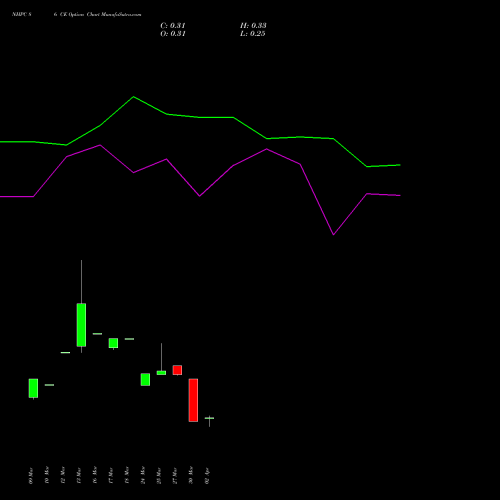
Task: Click the high value H: 0.33
Action: pos(253,26)
